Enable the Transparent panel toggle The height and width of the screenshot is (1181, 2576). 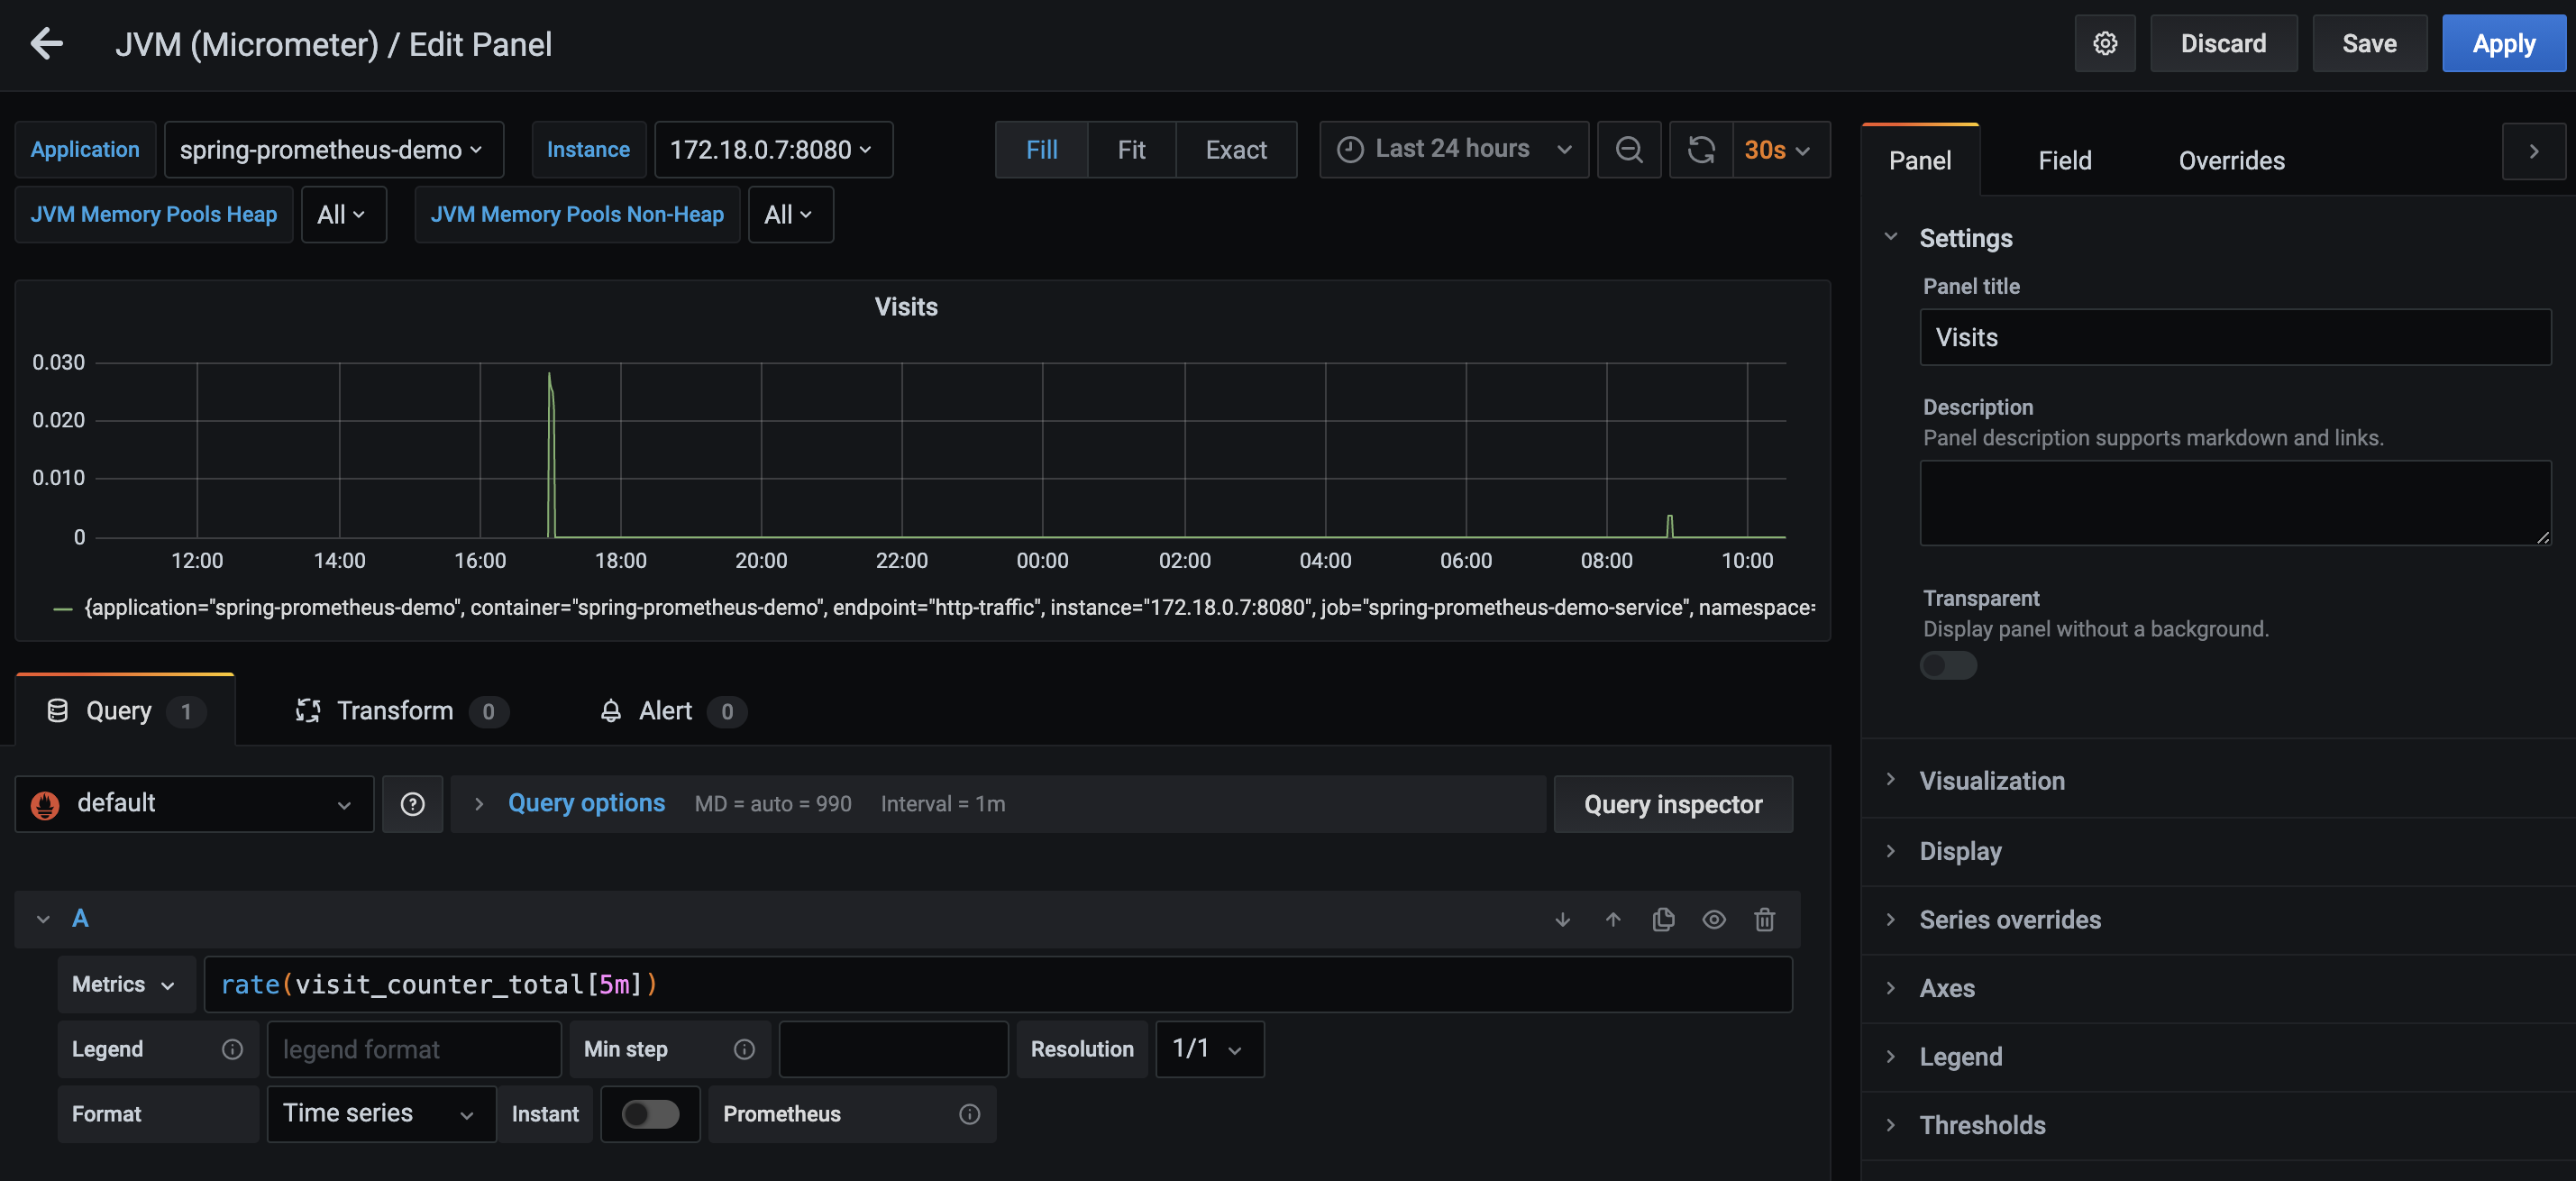[x=1947, y=665]
